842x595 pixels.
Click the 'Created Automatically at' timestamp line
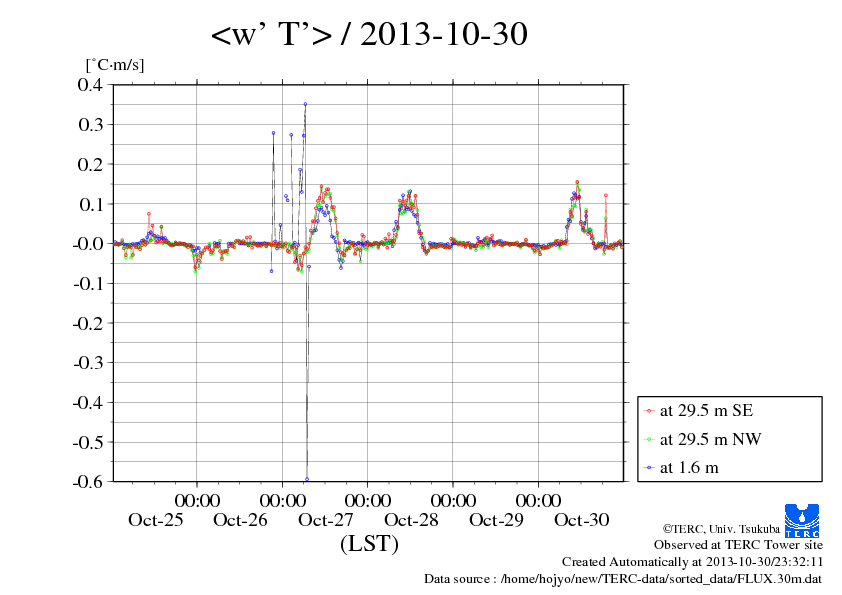693,562
